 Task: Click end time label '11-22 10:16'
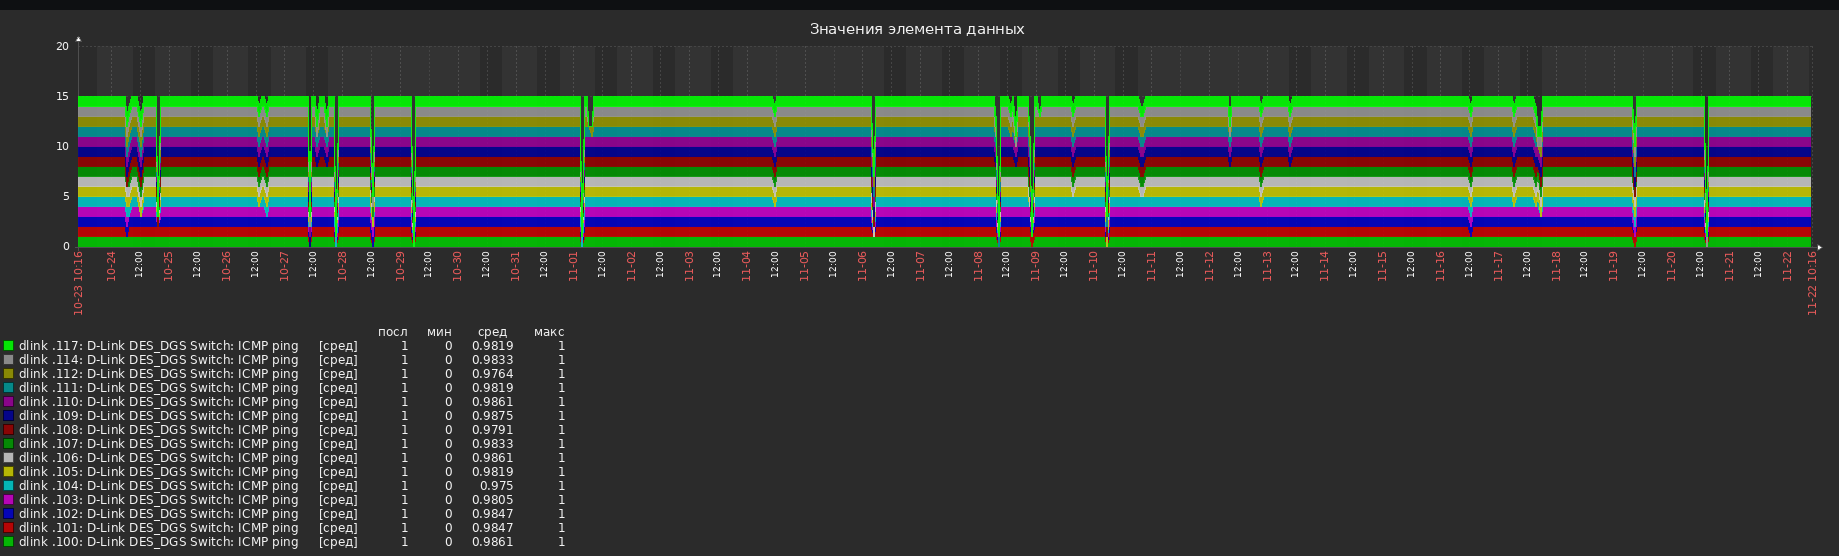click(x=1812, y=283)
